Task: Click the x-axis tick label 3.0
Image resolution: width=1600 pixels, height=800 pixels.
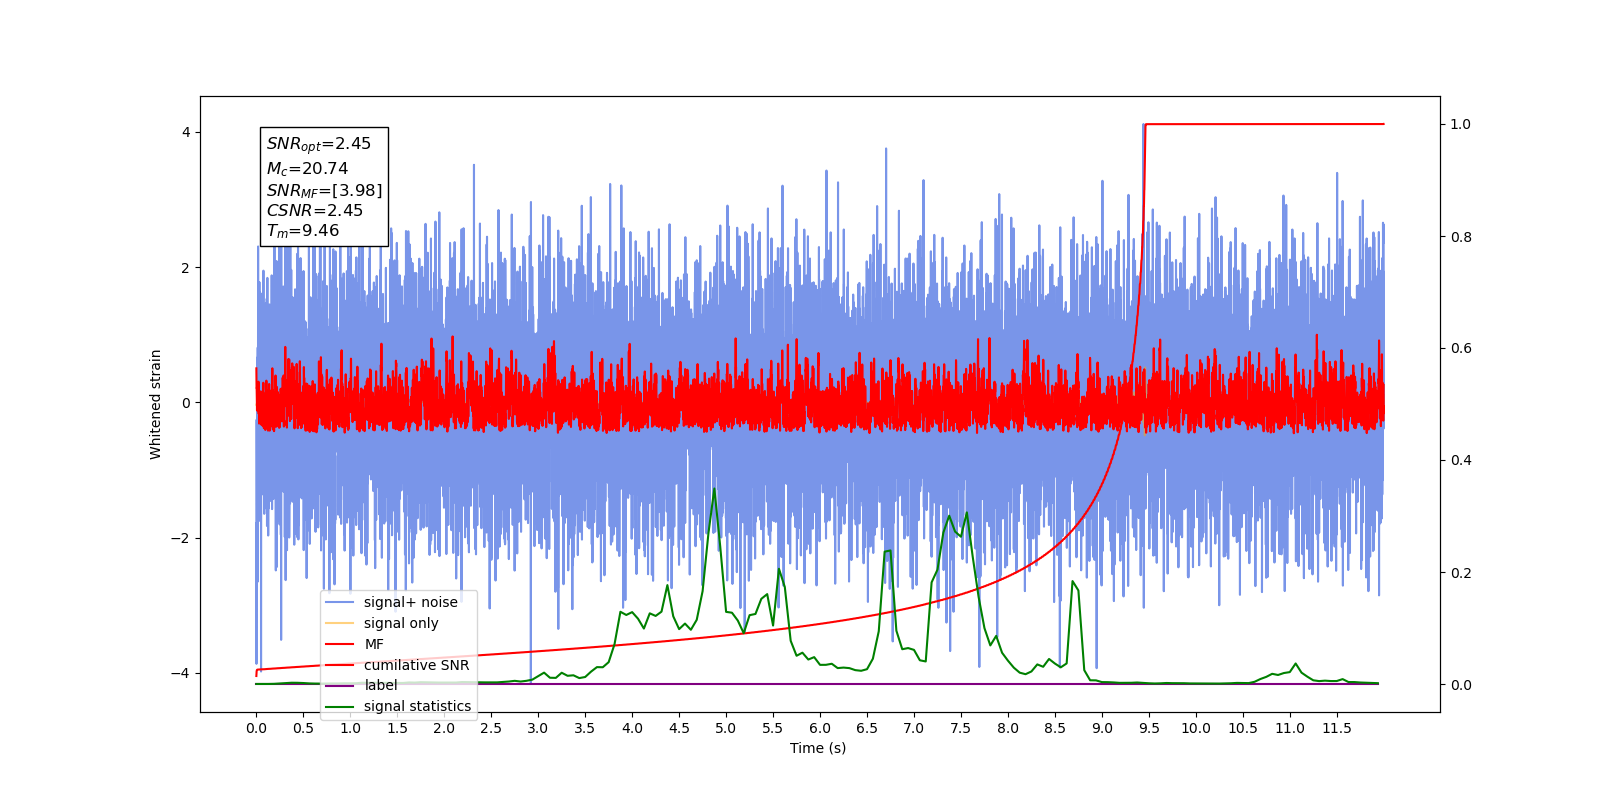Action: coord(538,728)
